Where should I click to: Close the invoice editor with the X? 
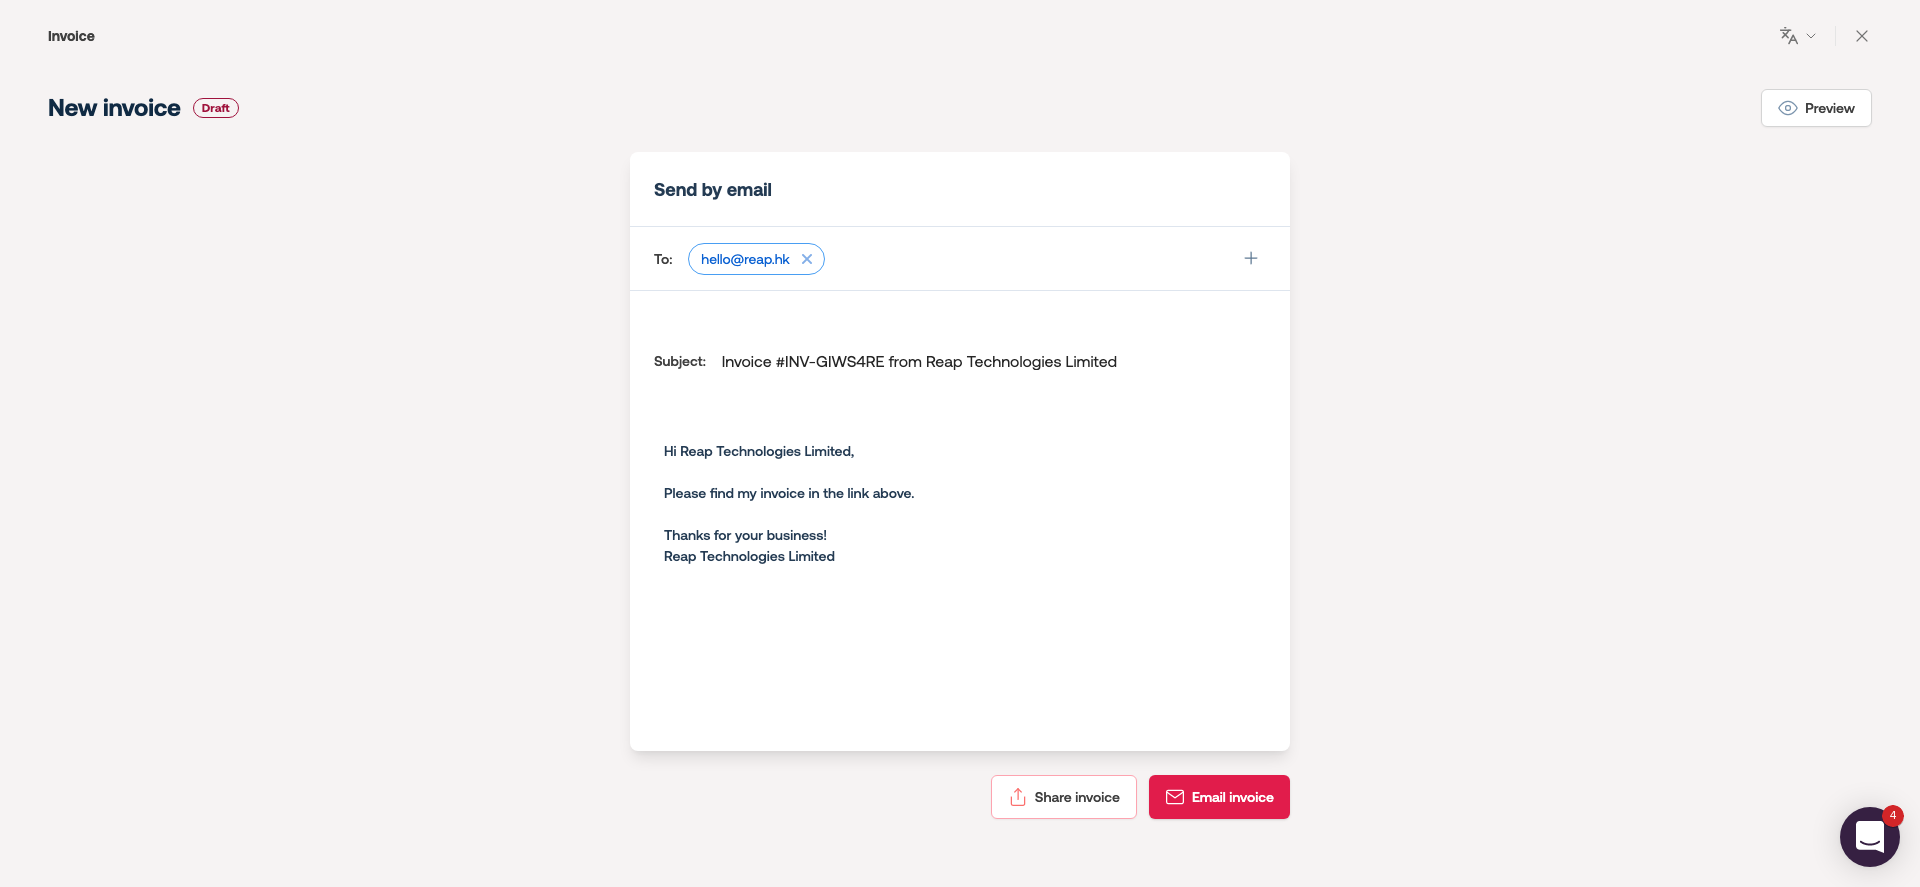(x=1861, y=36)
